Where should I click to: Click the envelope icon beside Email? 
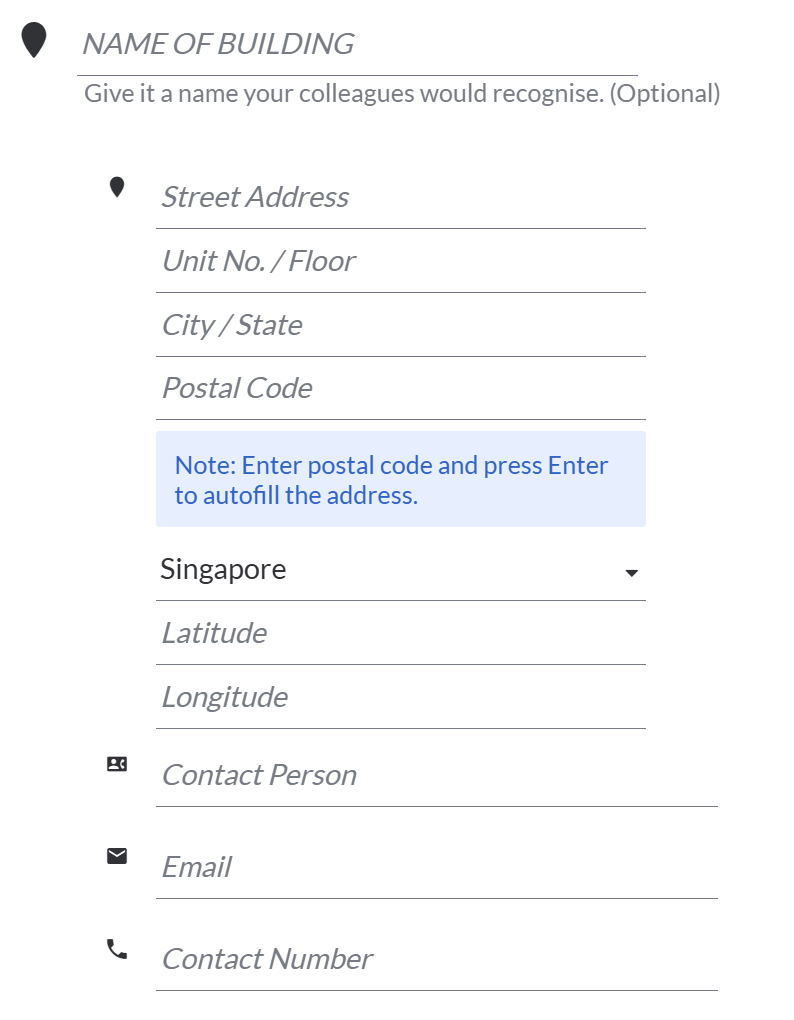click(117, 856)
